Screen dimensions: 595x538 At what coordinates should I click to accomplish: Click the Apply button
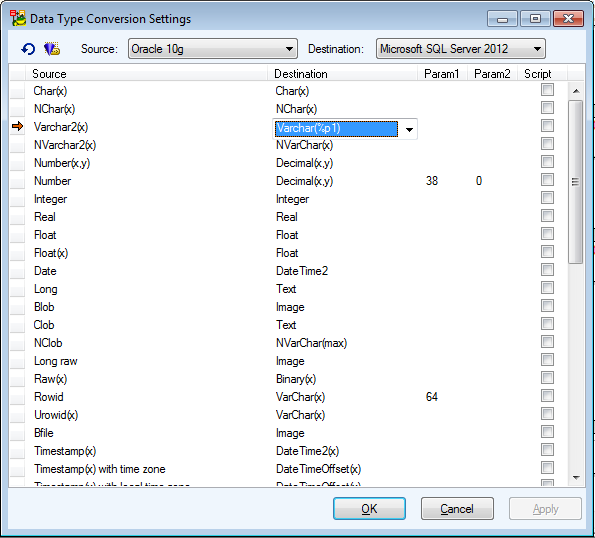545,508
